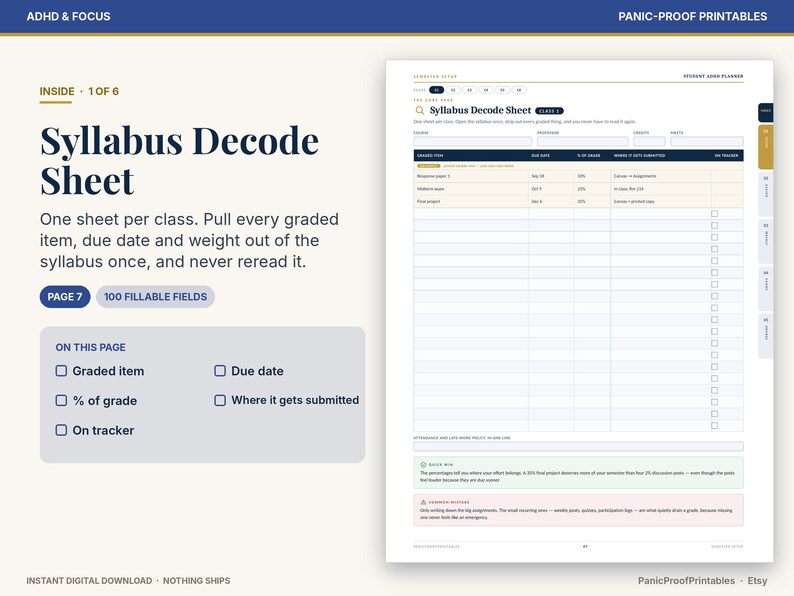Open the 04 Exams side tab
The image size is (794, 596).
pos(766,288)
